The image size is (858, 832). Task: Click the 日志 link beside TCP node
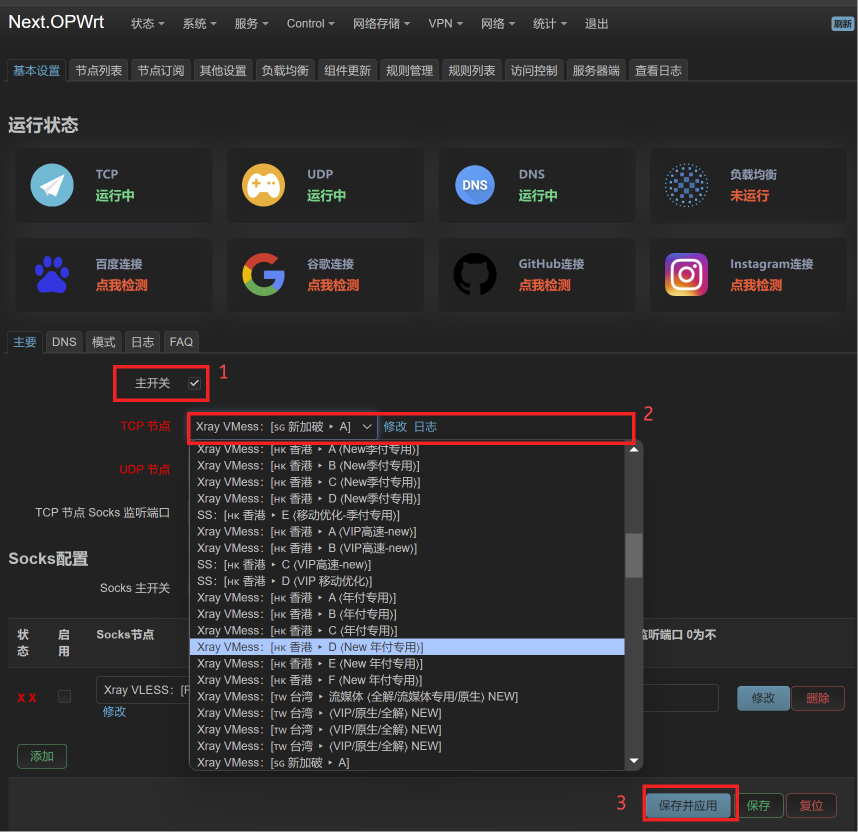pos(425,427)
